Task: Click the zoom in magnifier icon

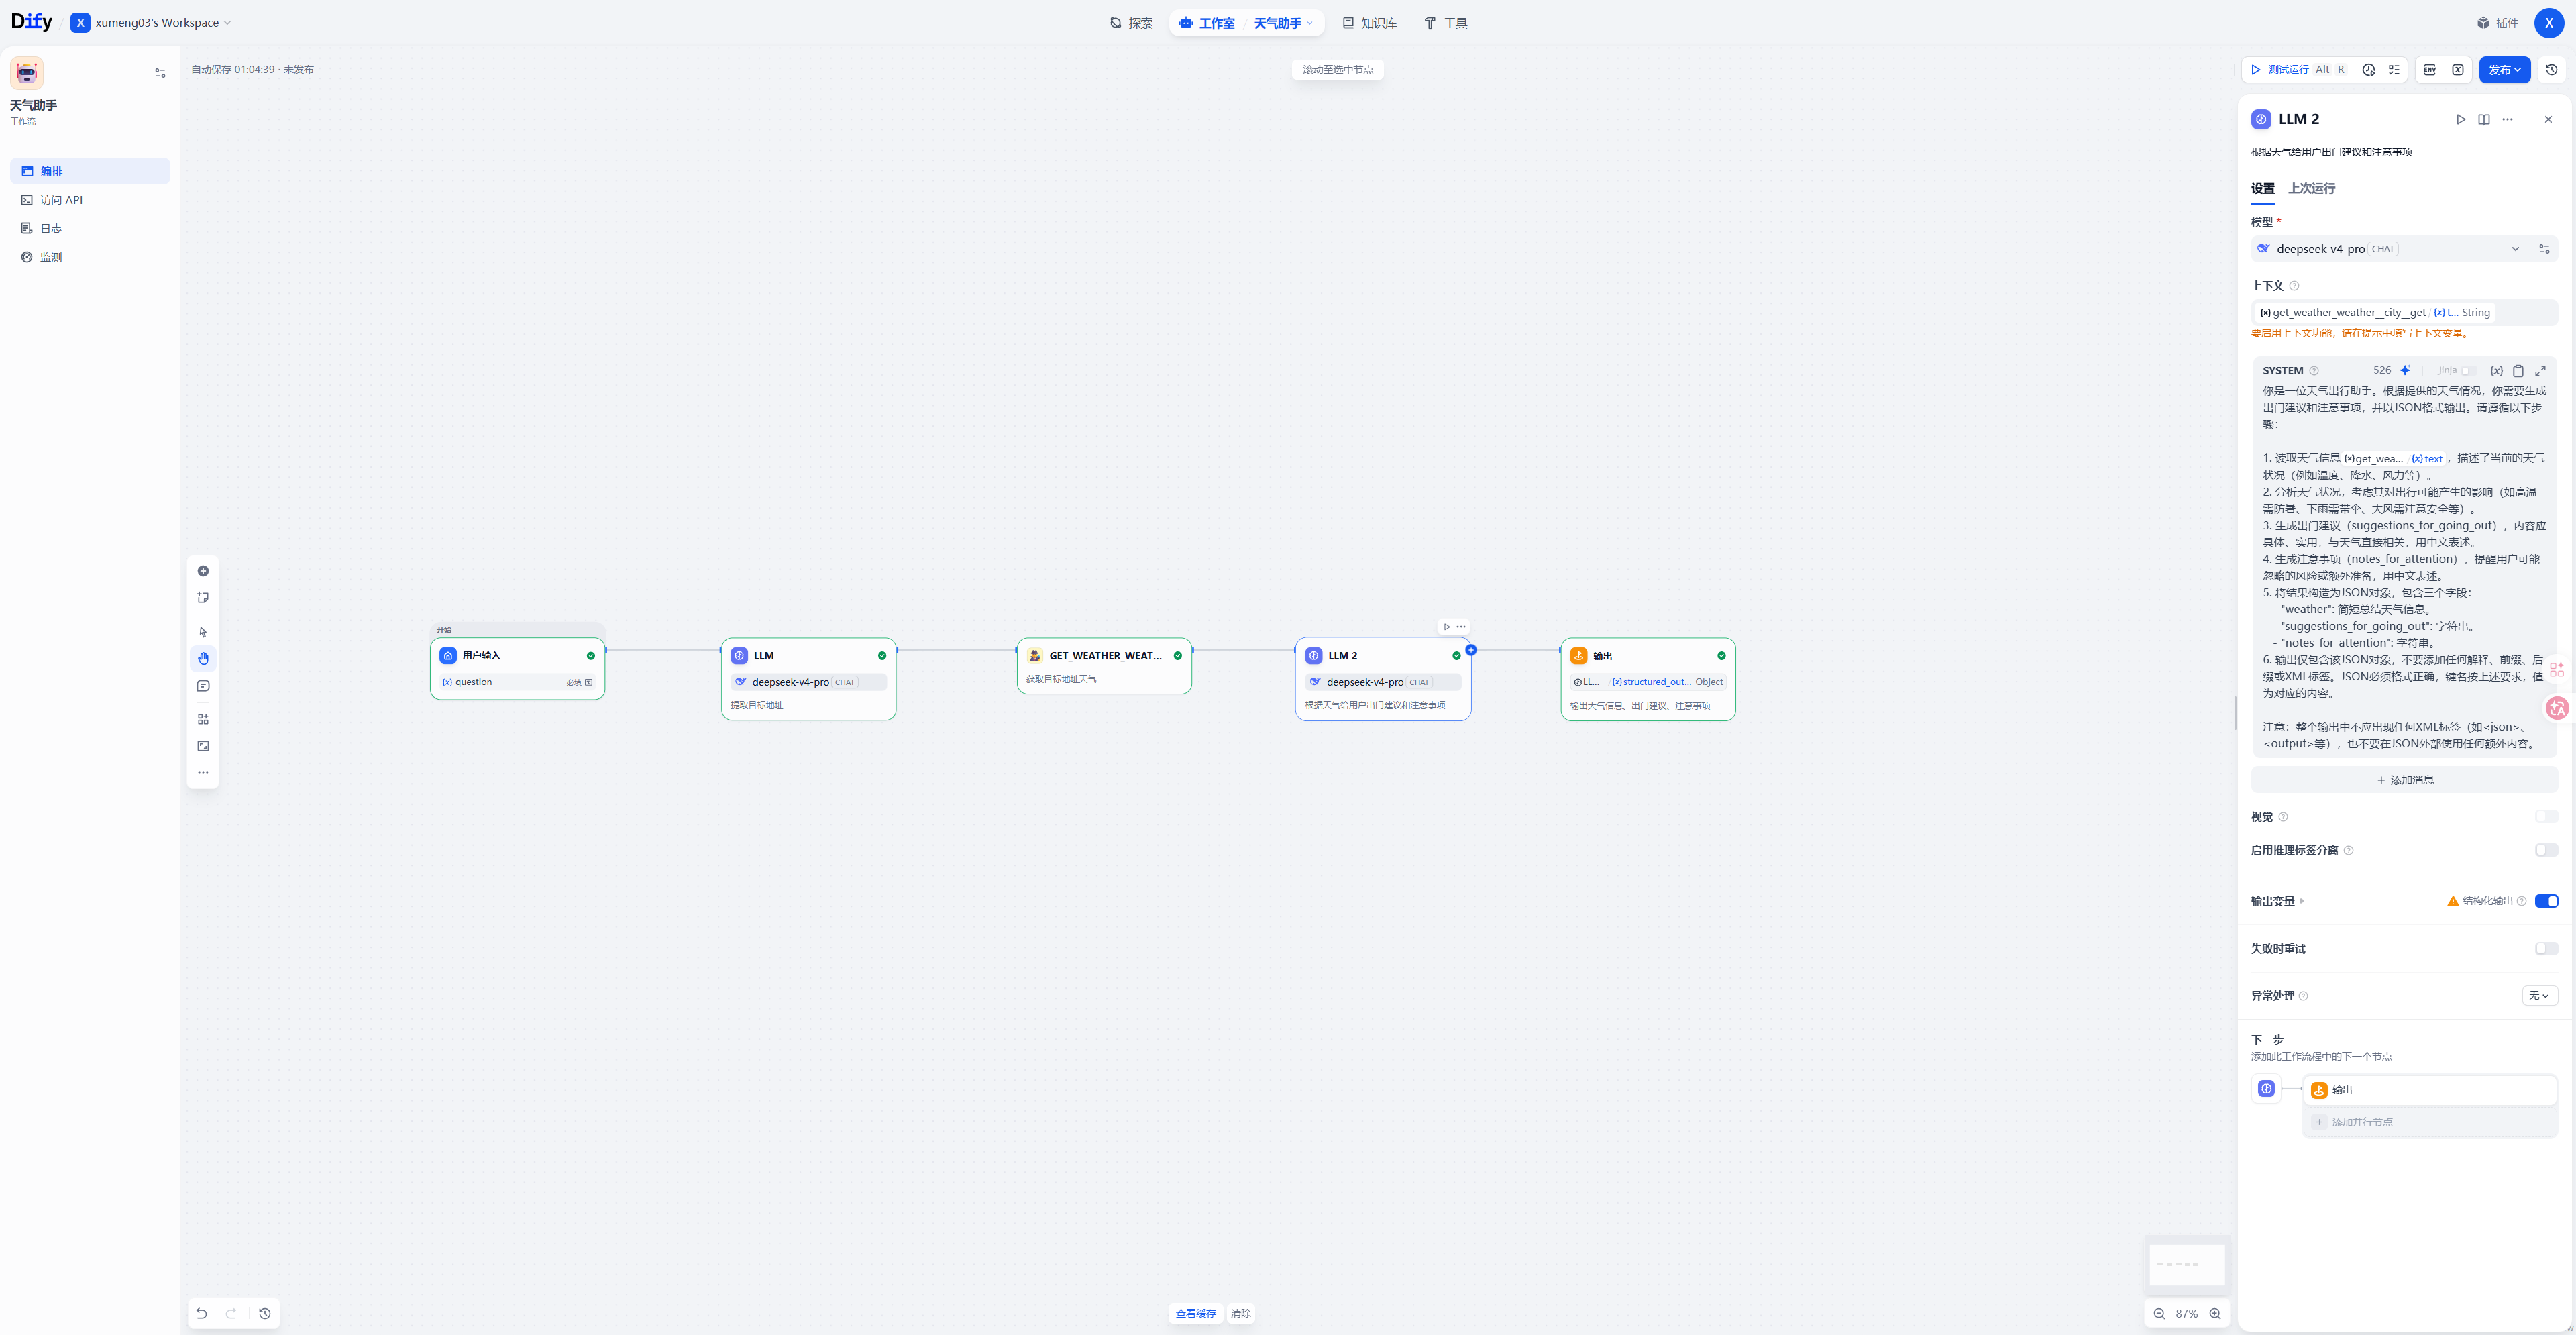Action: coord(2215,1313)
